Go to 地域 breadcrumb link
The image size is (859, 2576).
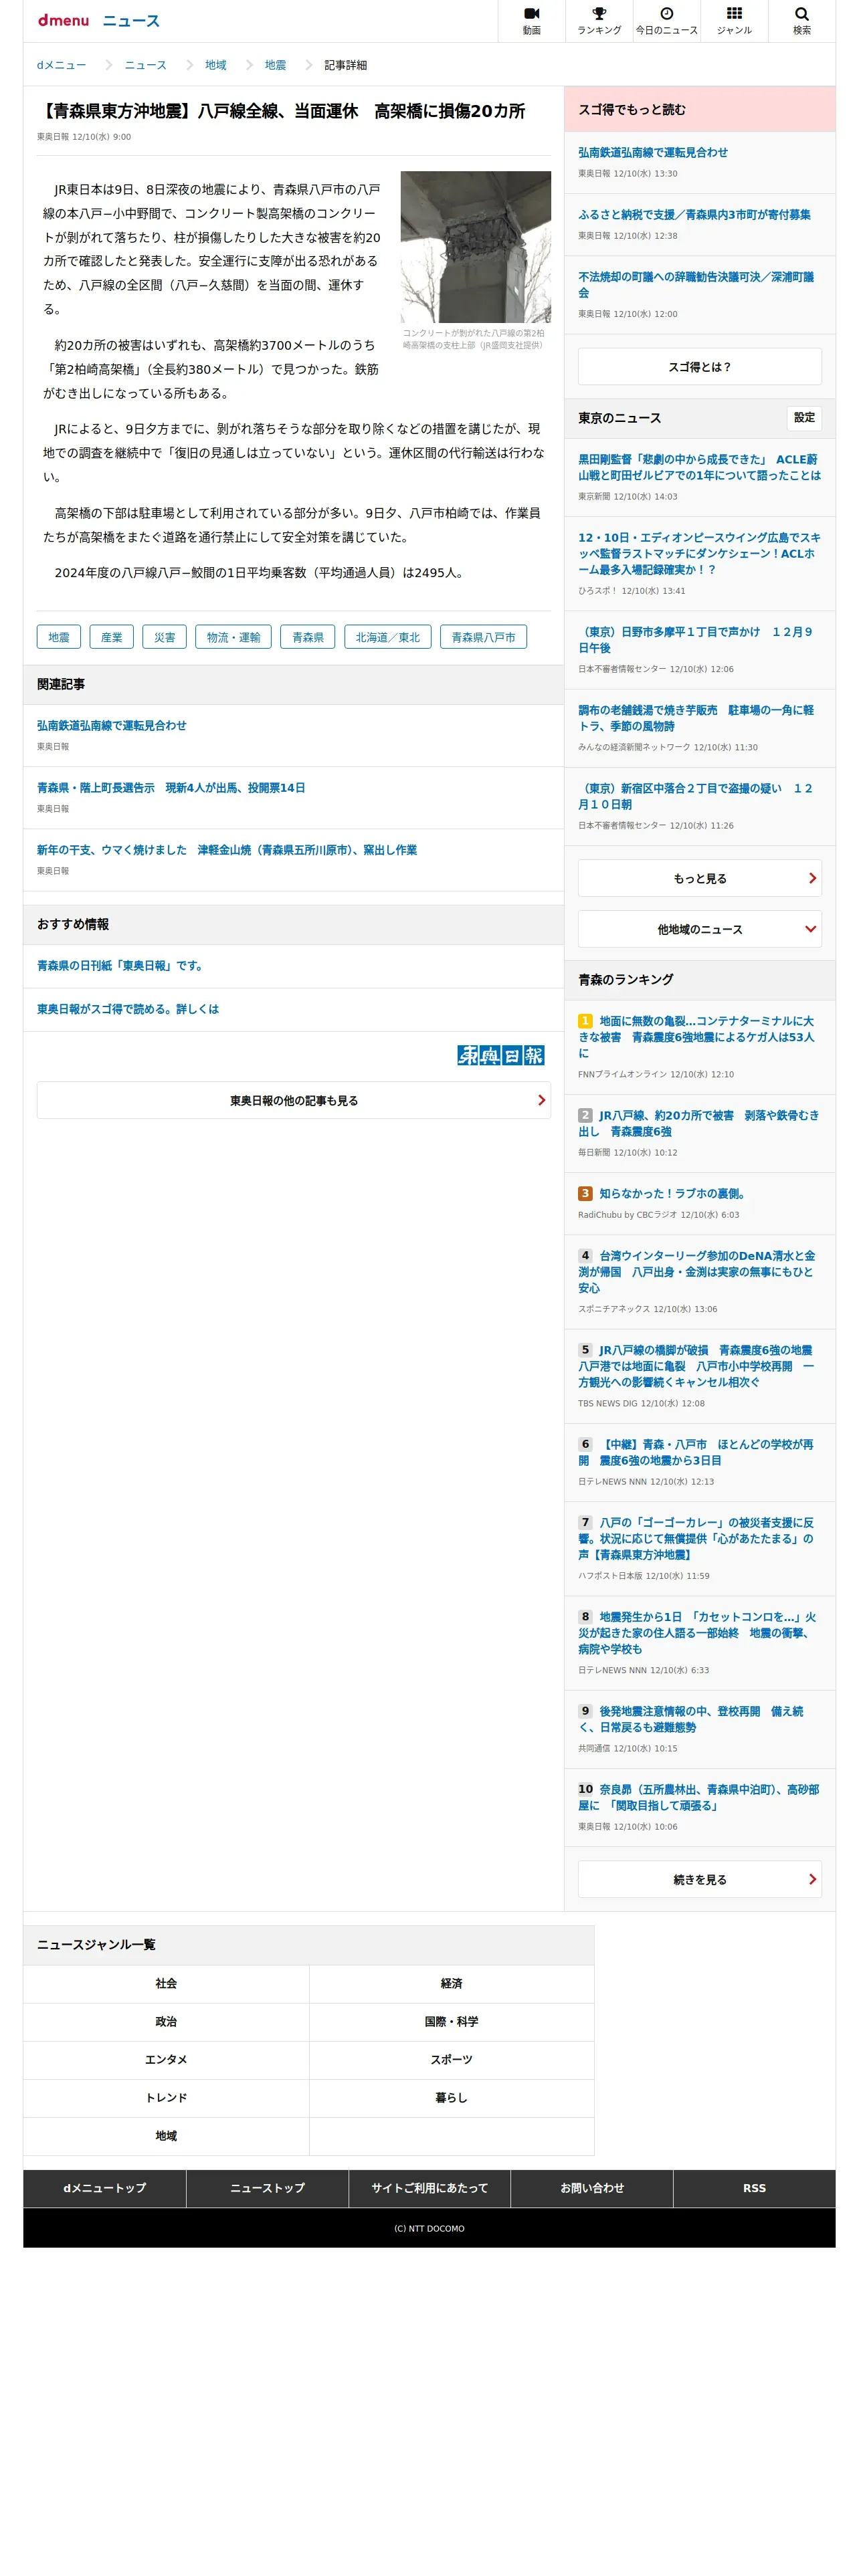[215, 65]
